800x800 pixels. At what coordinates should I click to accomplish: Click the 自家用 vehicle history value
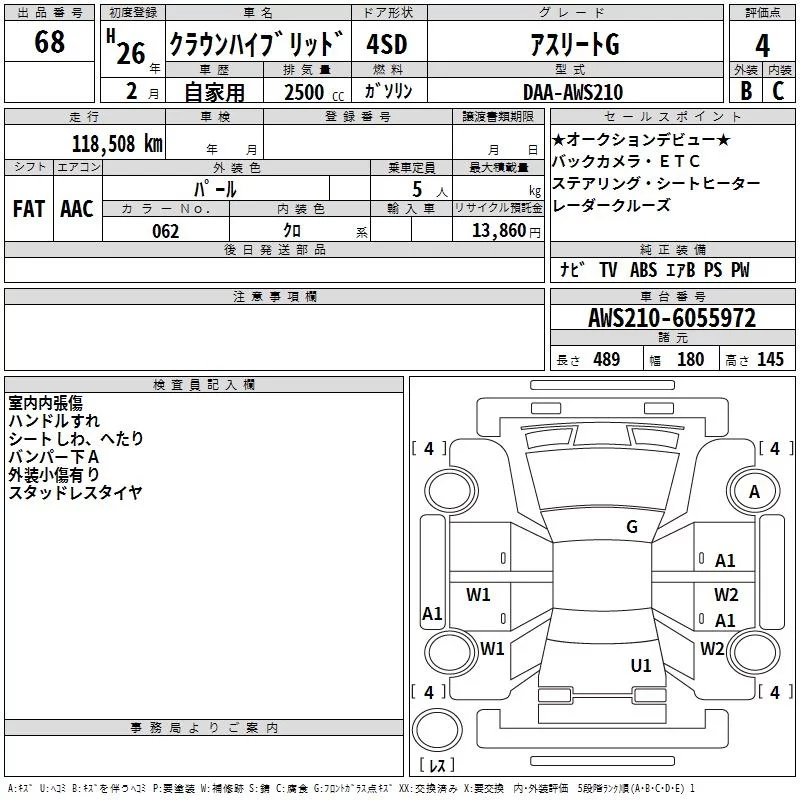(x=214, y=92)
